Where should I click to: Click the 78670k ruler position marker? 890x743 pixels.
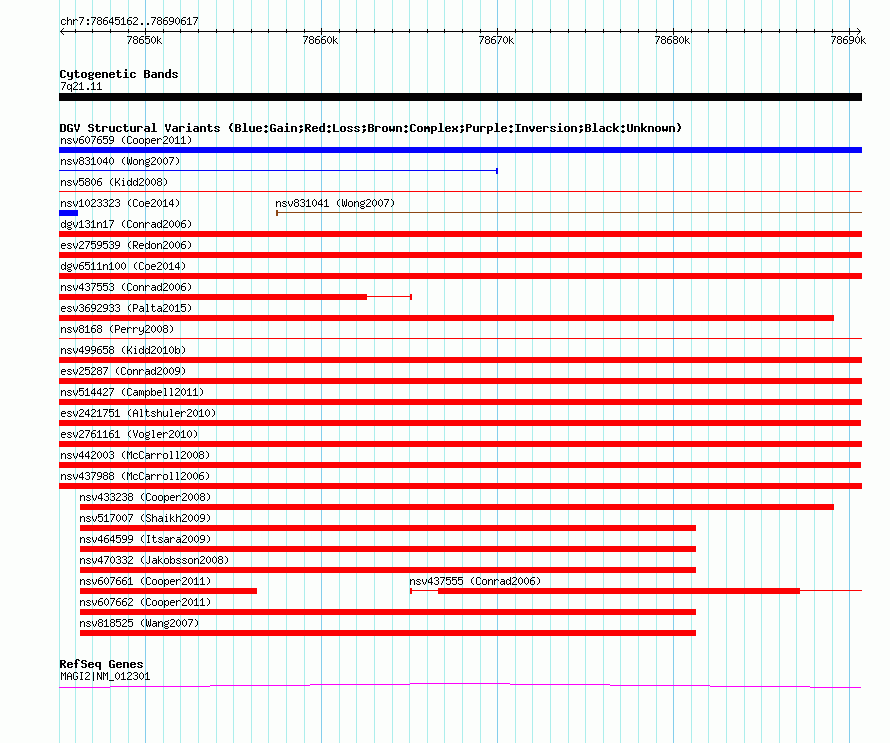pyautogui.click(x=496, y=40)
